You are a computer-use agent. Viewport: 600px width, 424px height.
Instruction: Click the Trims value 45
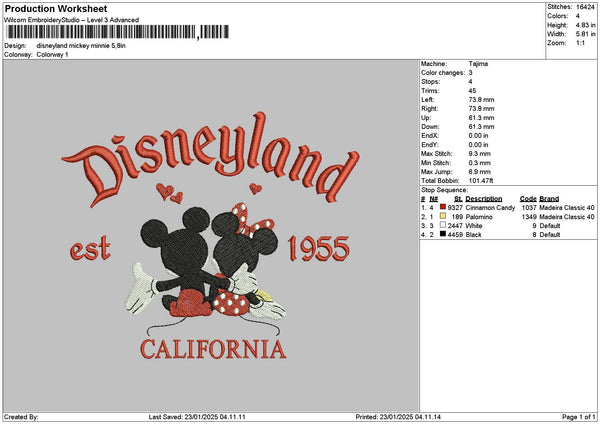pos(472,91)
